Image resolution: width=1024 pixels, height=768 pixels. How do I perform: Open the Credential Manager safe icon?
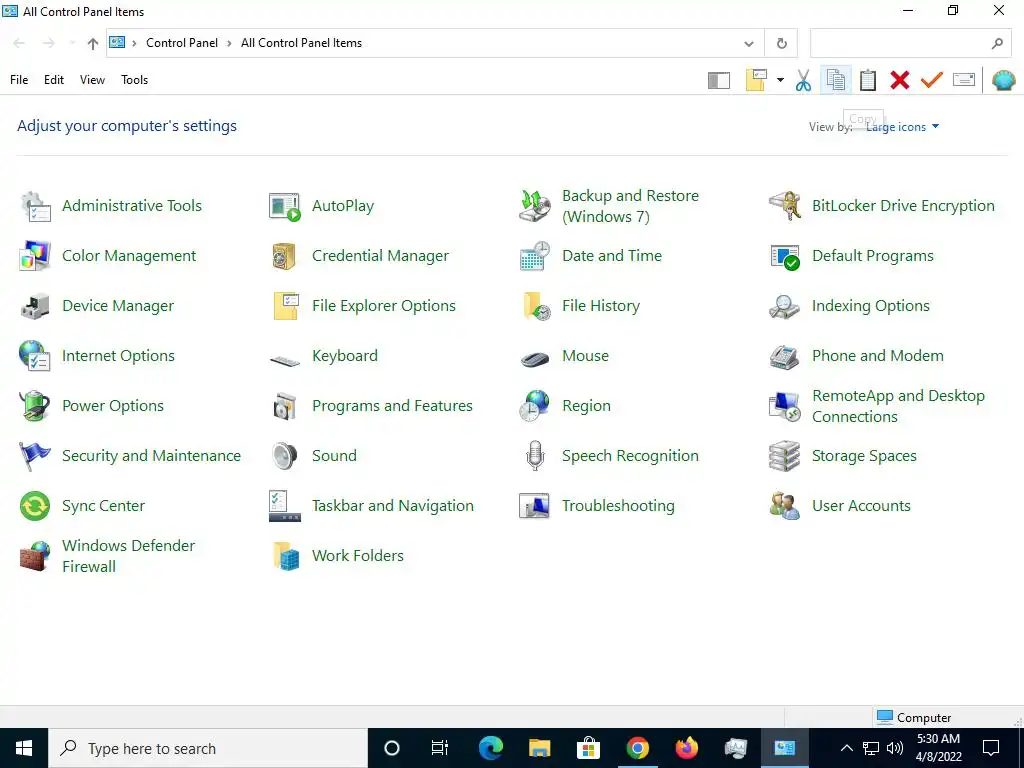coord(285,256)
